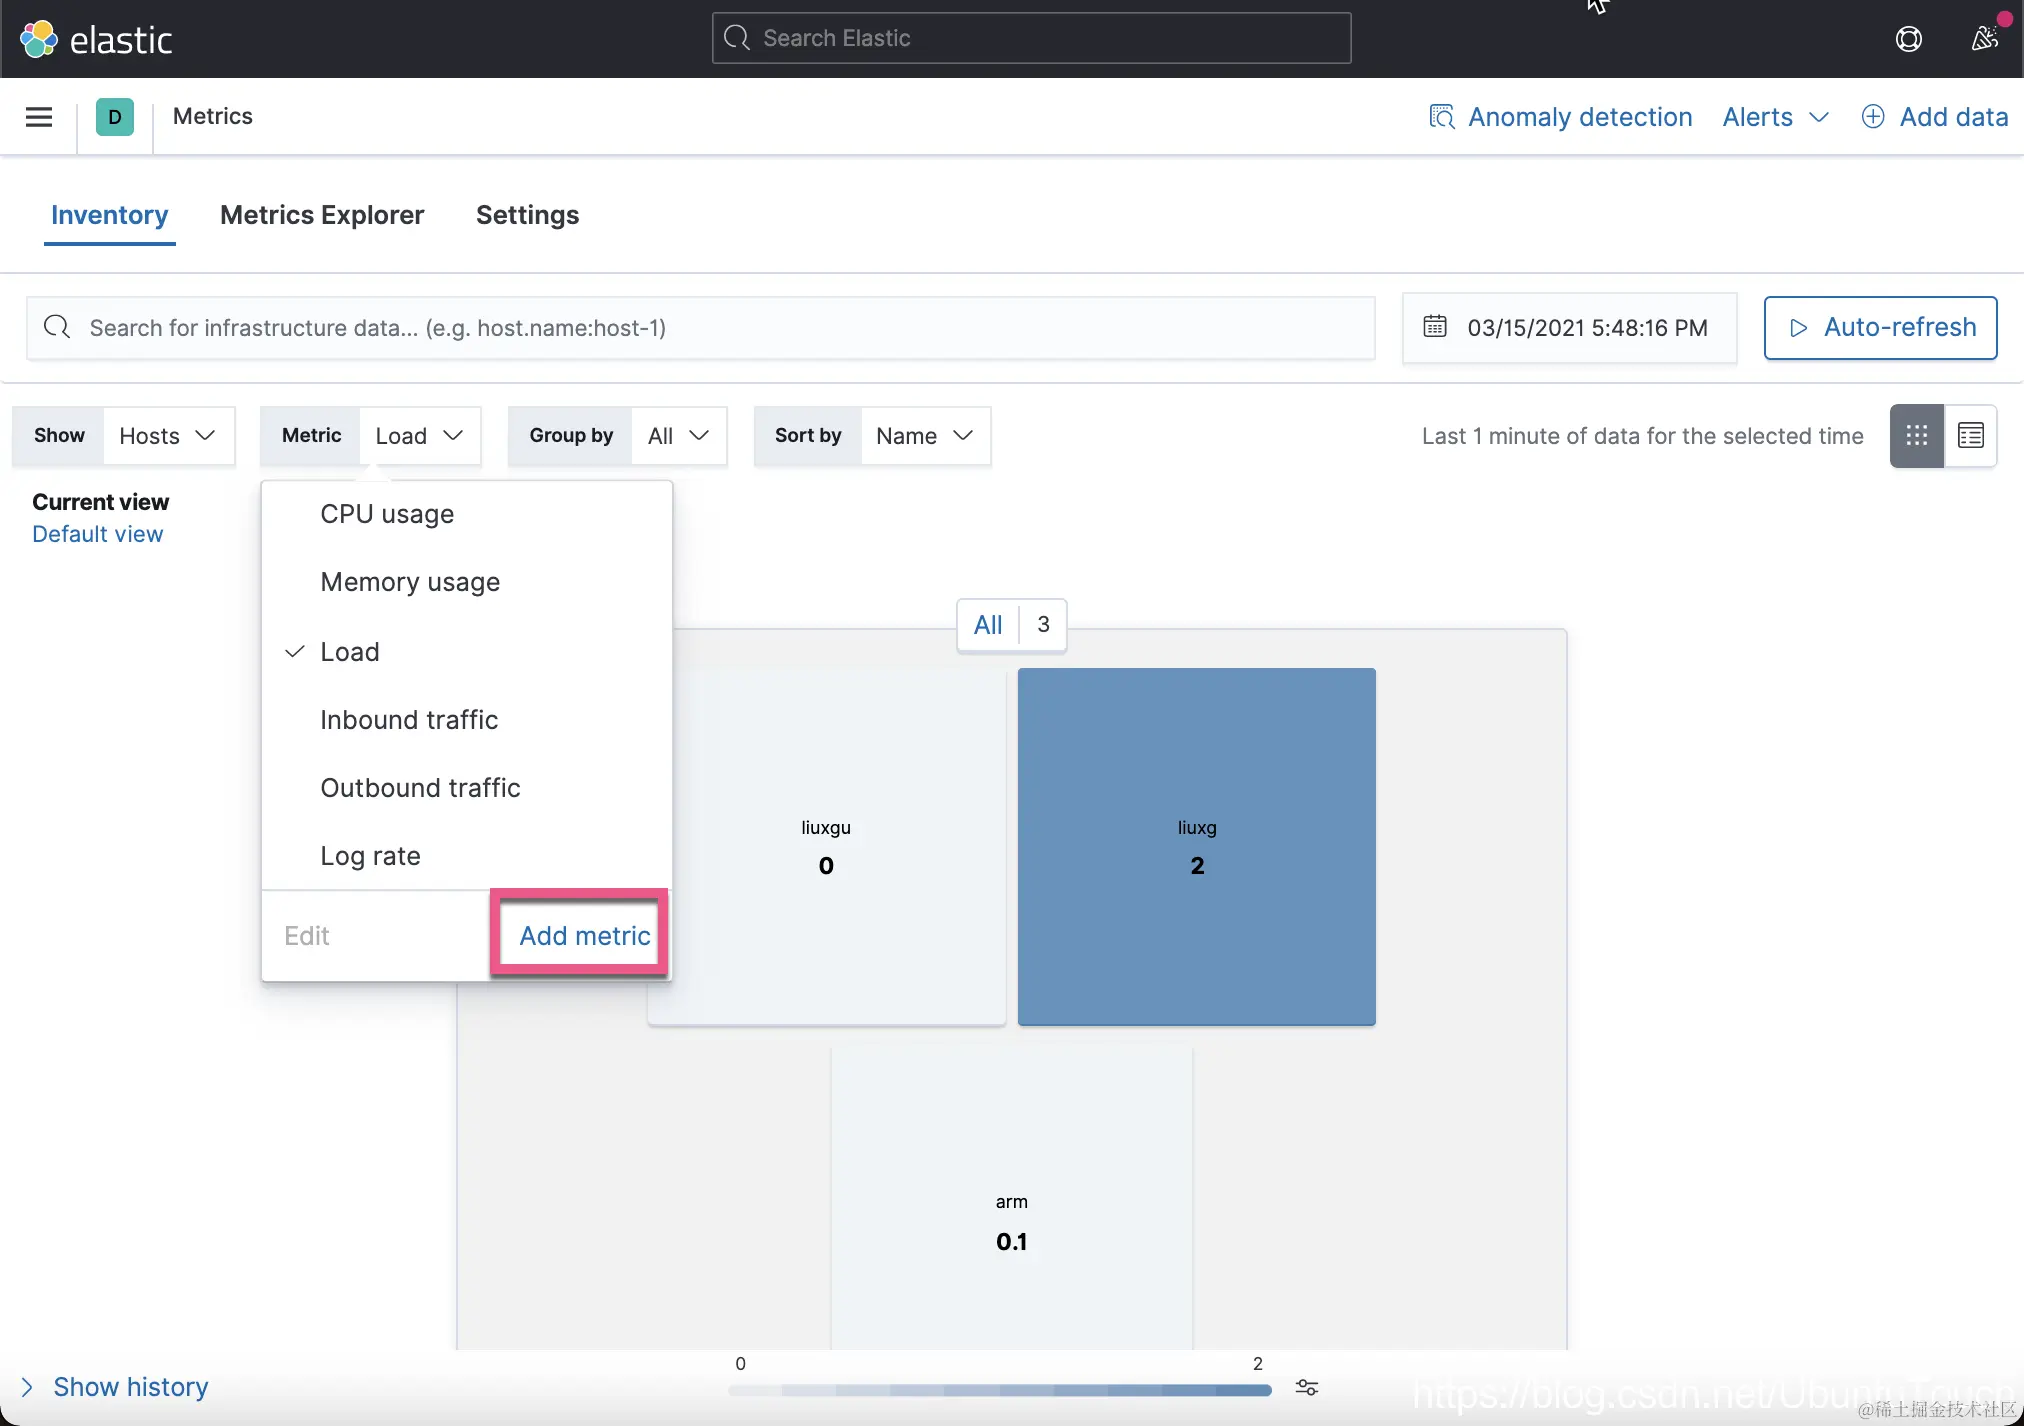Click Add metric button

(584, 936)
